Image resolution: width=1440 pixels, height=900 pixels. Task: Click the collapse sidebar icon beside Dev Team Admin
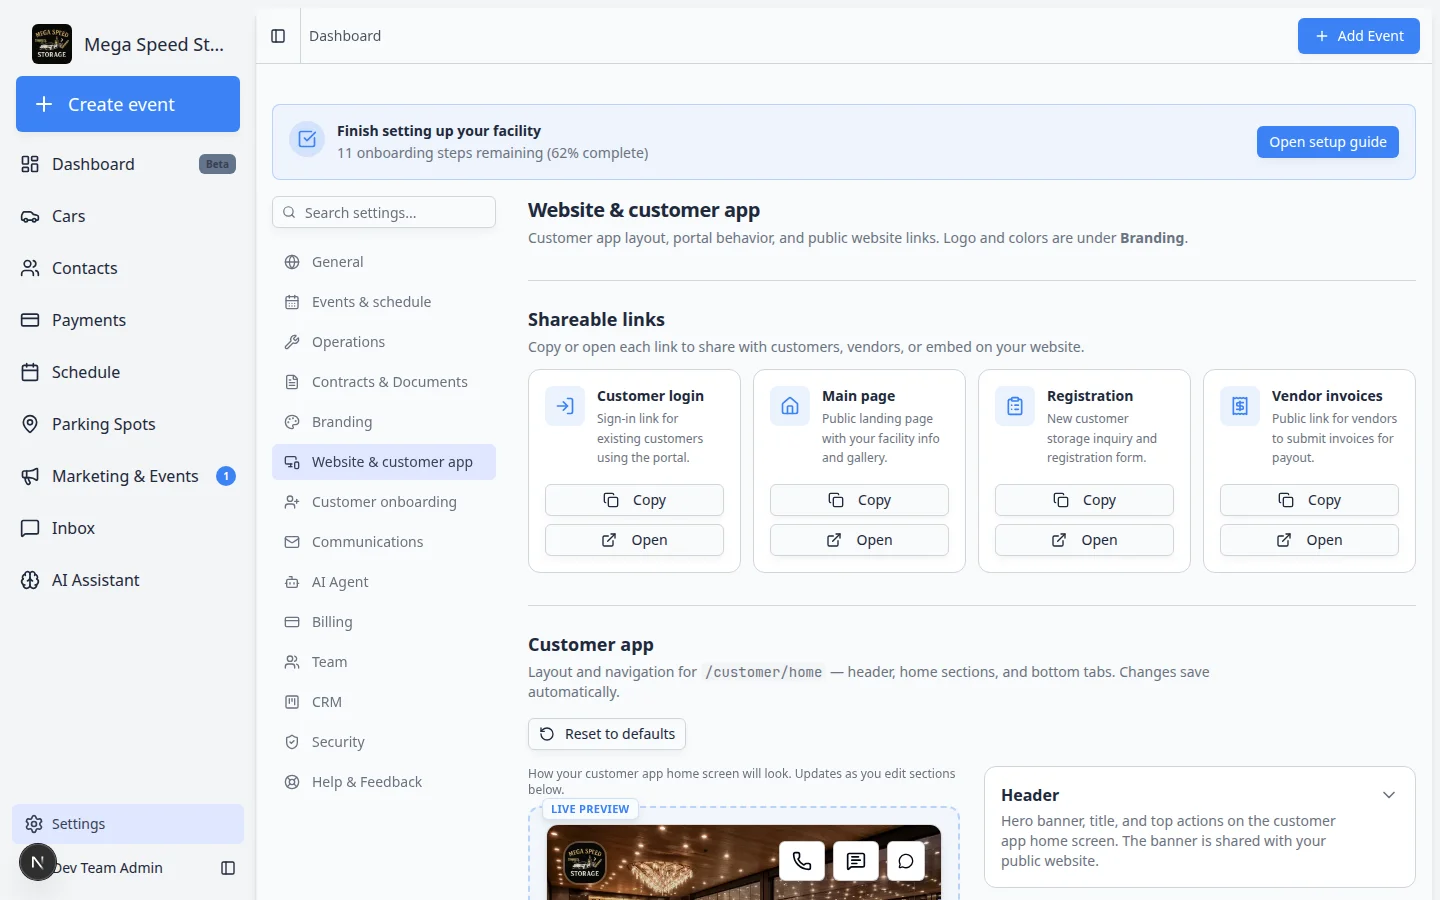tap(228, 868)
